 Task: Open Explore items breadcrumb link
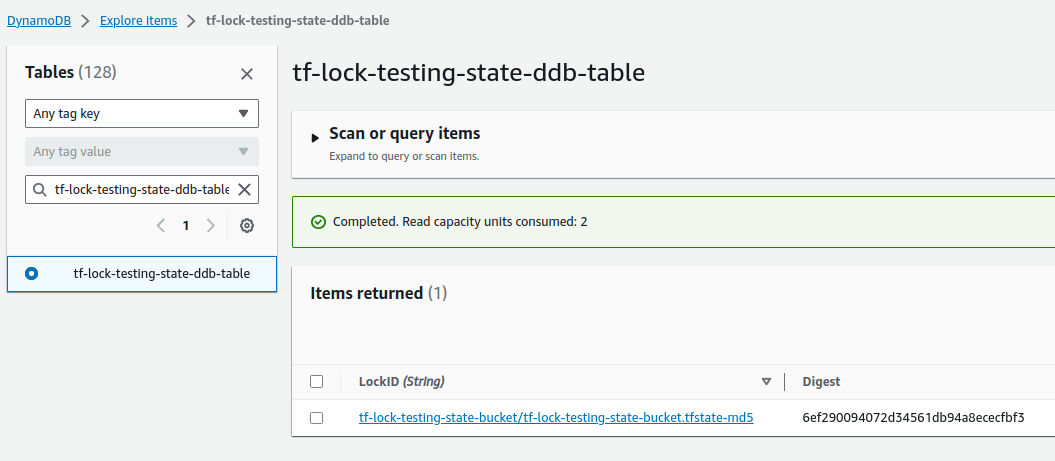[x=139, y=20]
